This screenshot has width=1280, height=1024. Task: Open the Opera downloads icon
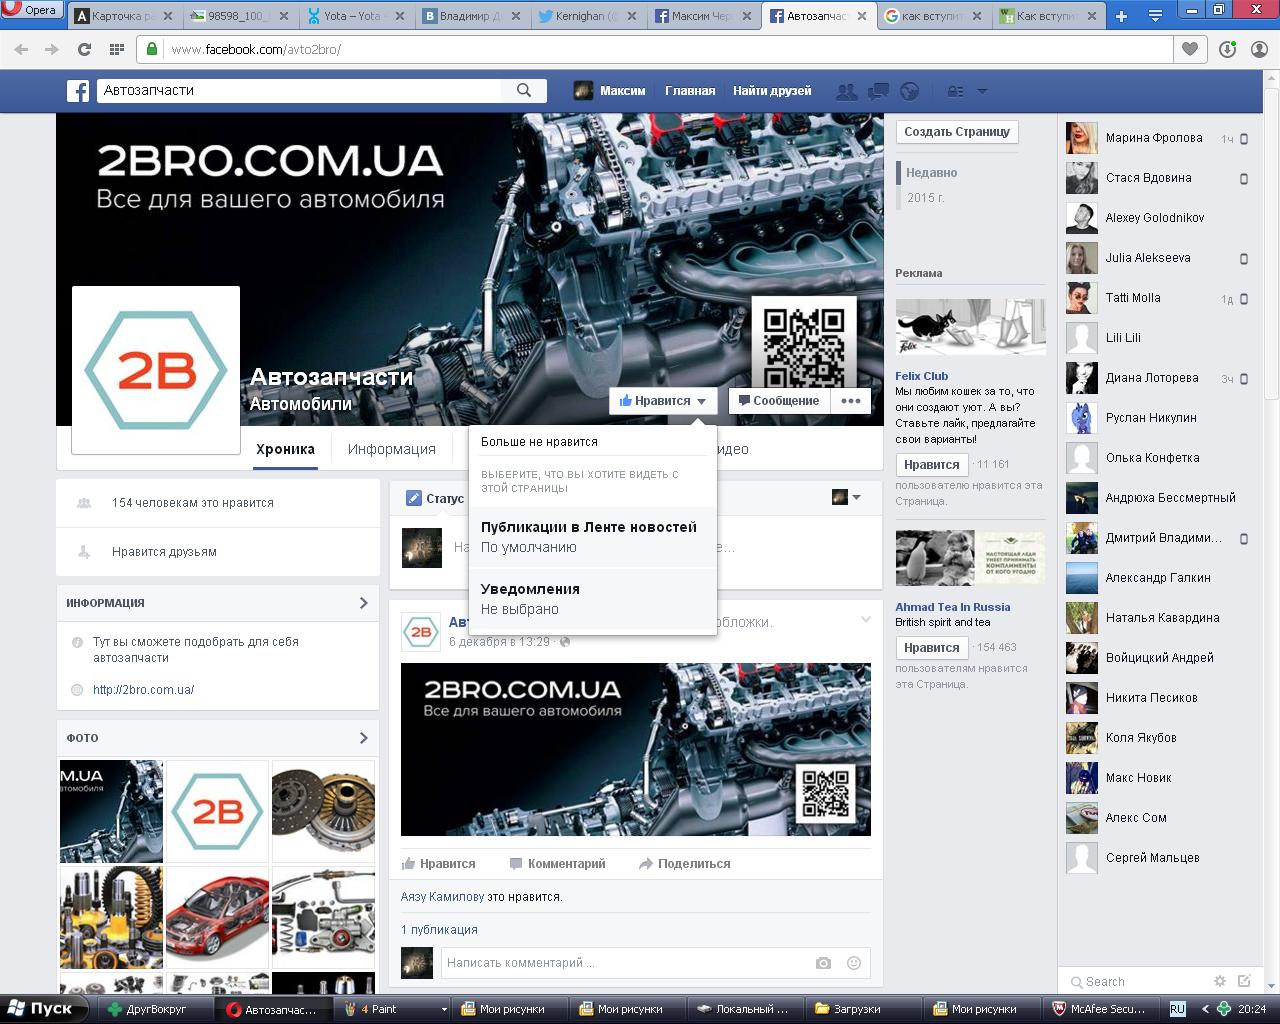[1228, 49]
